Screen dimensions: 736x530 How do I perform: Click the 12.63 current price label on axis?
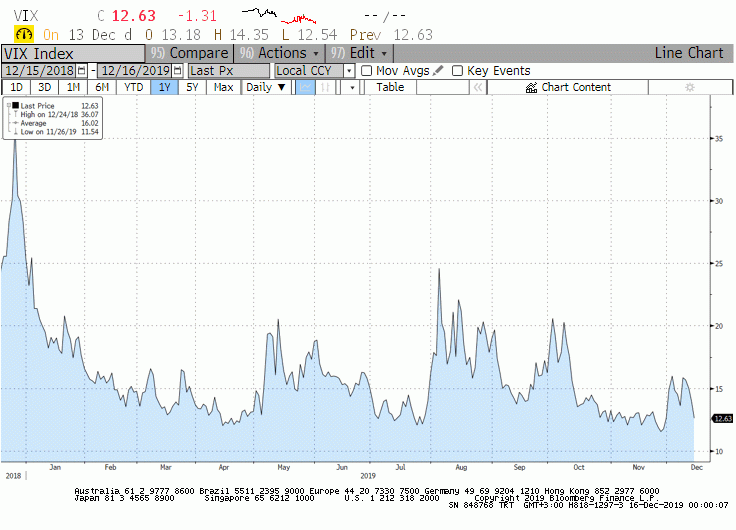pos(722,418)
